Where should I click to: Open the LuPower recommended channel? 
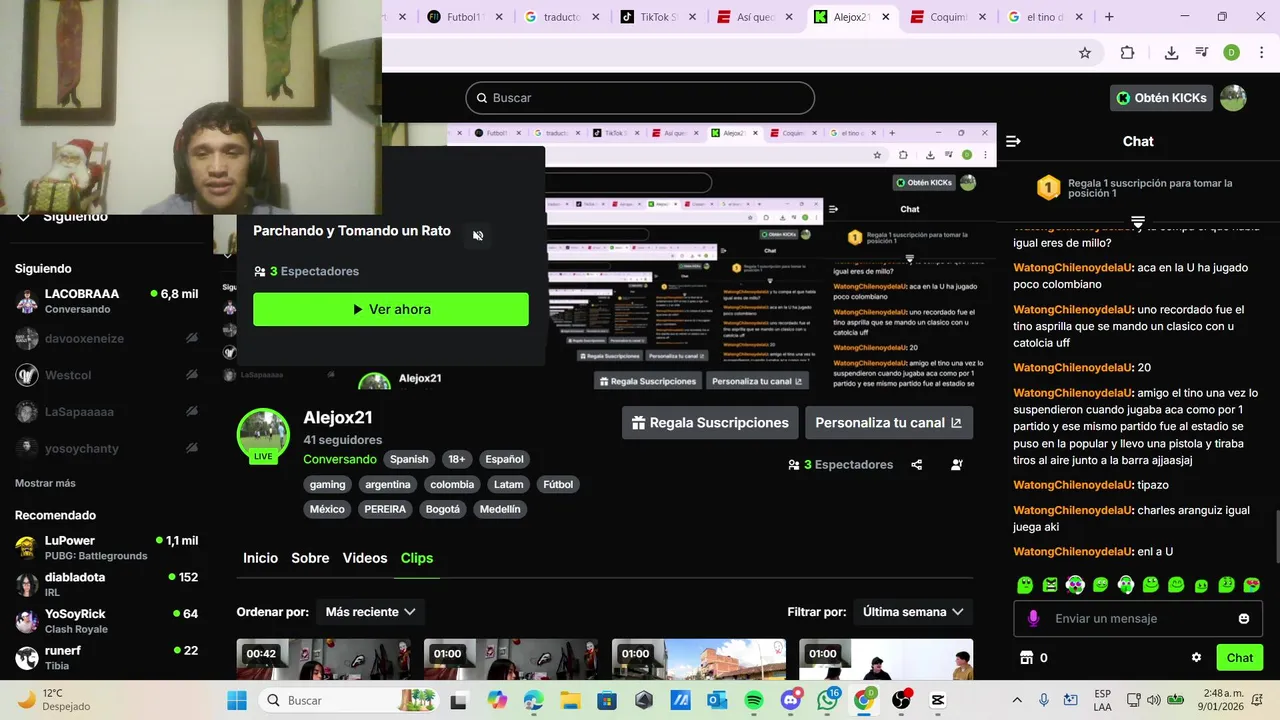tap(106, 548)
